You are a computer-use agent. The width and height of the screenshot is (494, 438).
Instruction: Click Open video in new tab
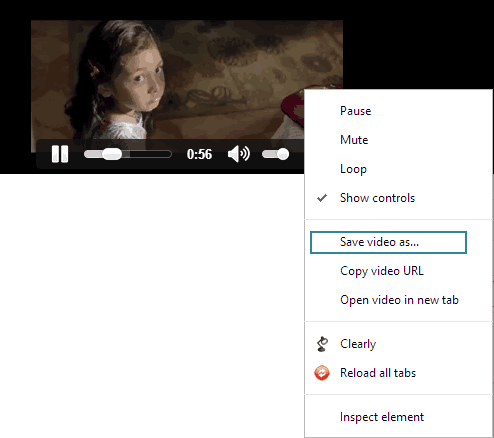pos(398,300)
